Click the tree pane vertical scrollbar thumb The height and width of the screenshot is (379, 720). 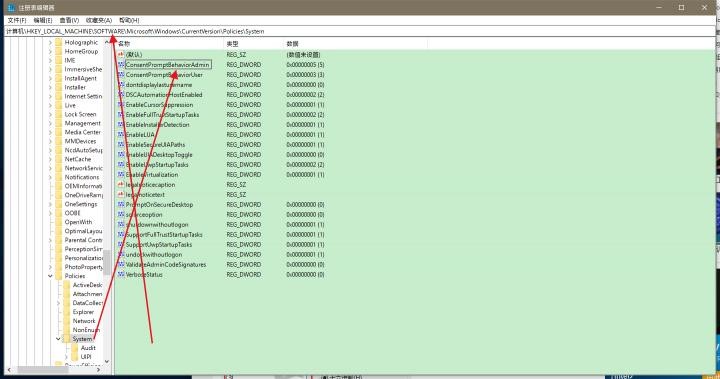(x=107, y=262)
